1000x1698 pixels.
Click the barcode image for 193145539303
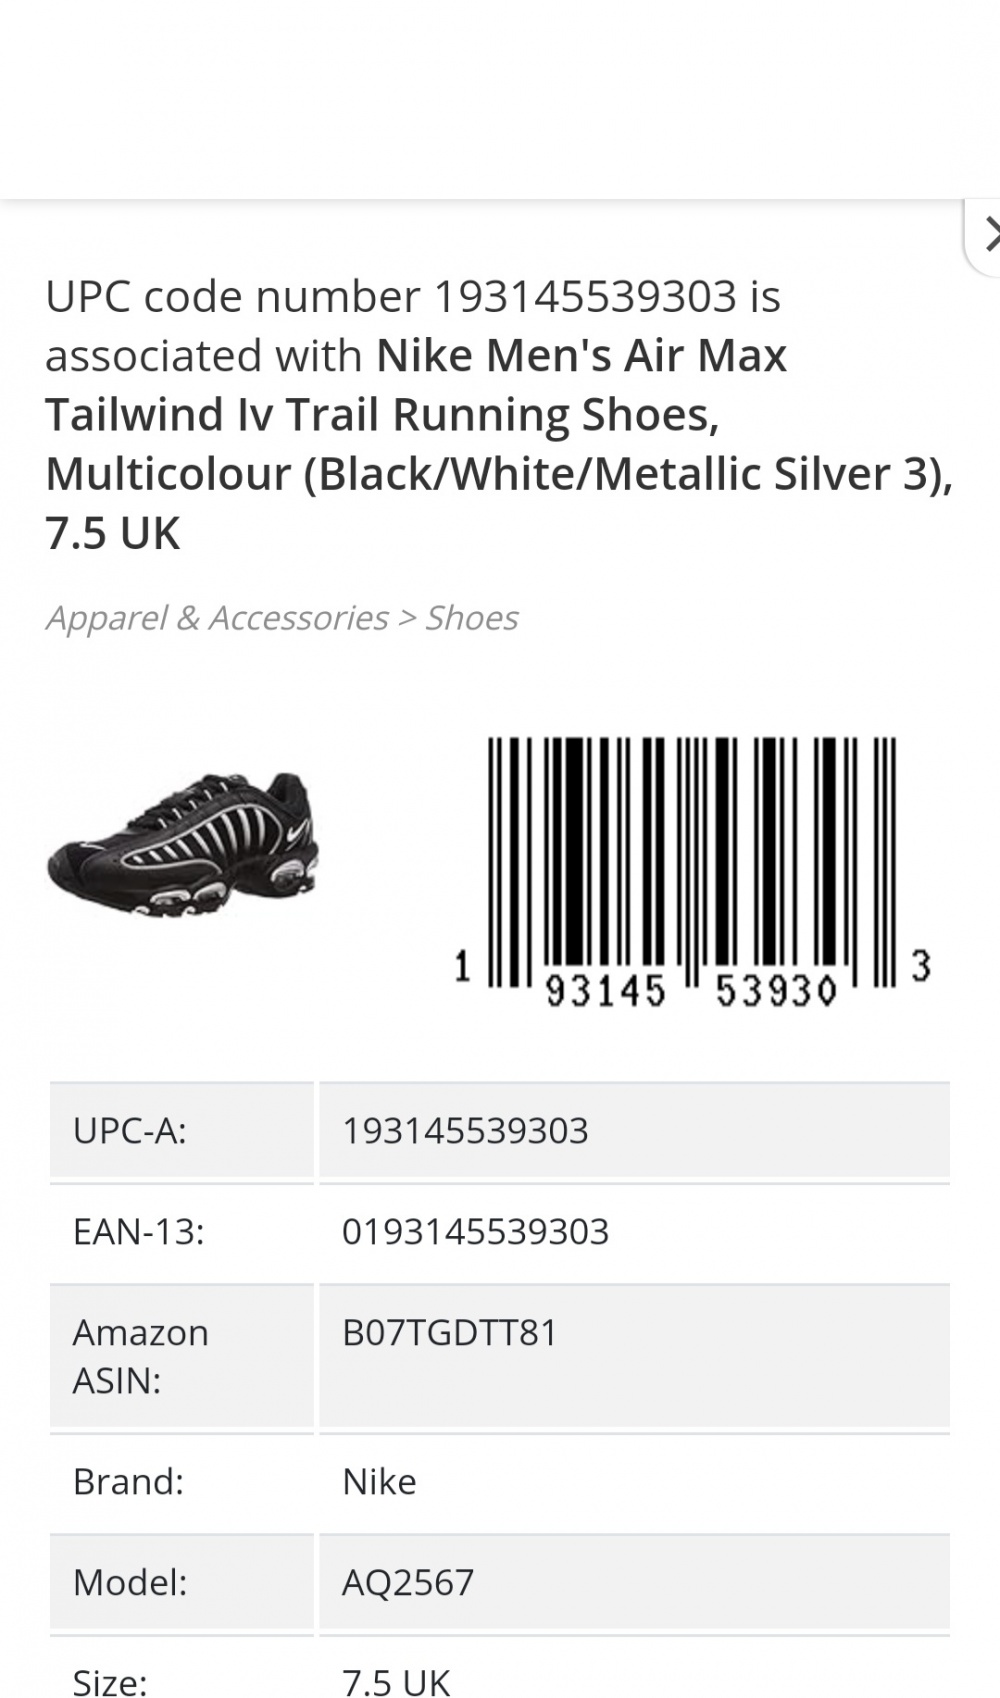pos(690,865)
